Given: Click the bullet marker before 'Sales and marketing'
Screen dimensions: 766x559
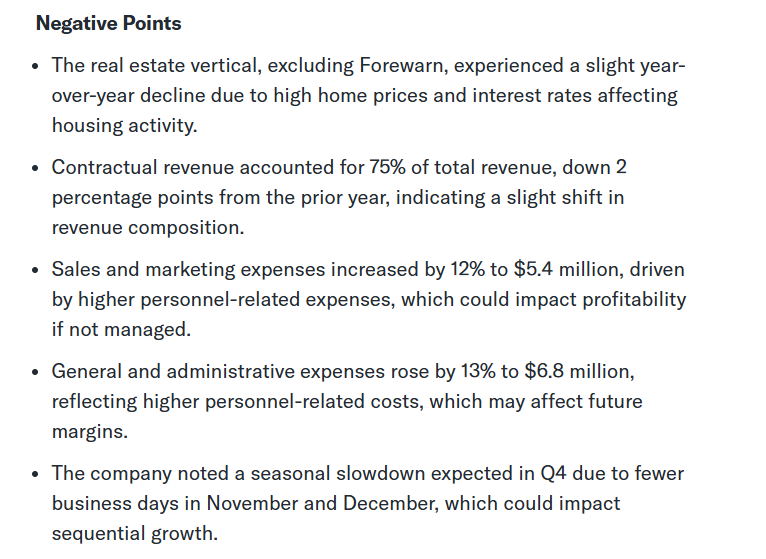Looking at the screenshot, I should (x=36, y=271).
